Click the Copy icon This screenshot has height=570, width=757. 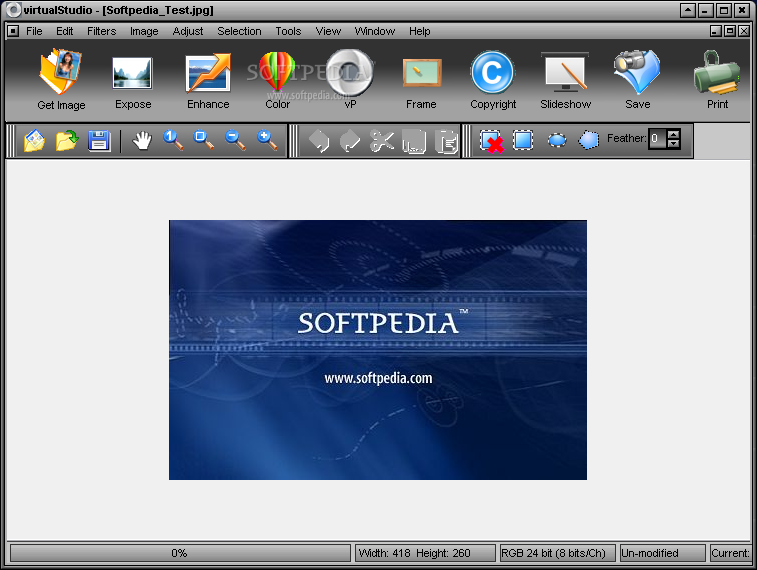(x=414, y=141)
